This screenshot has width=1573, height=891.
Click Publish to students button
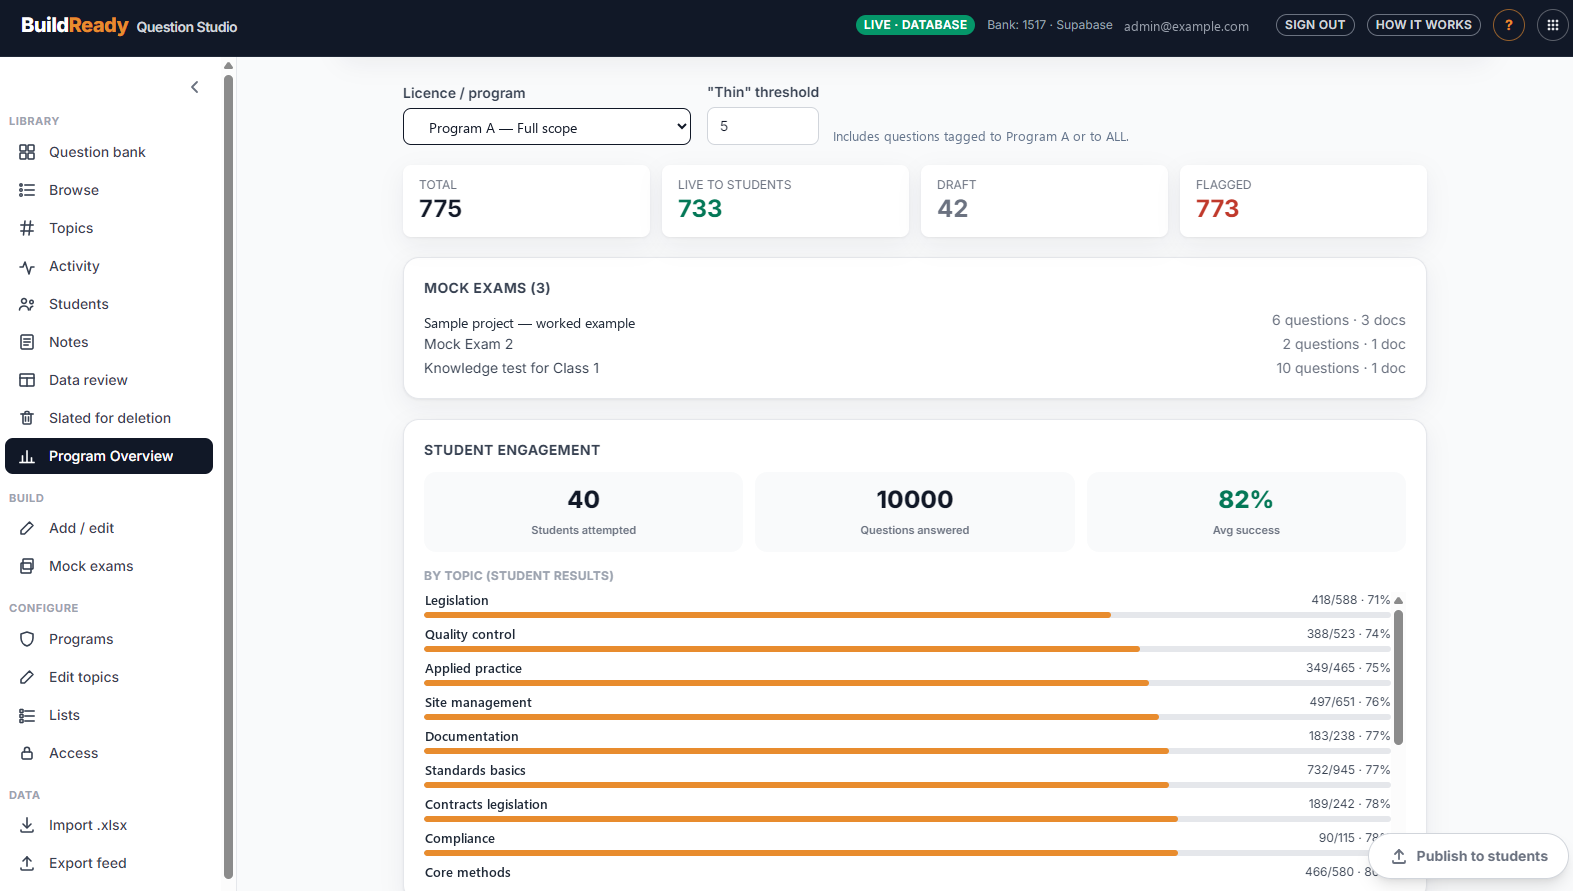pos(1468,856)
